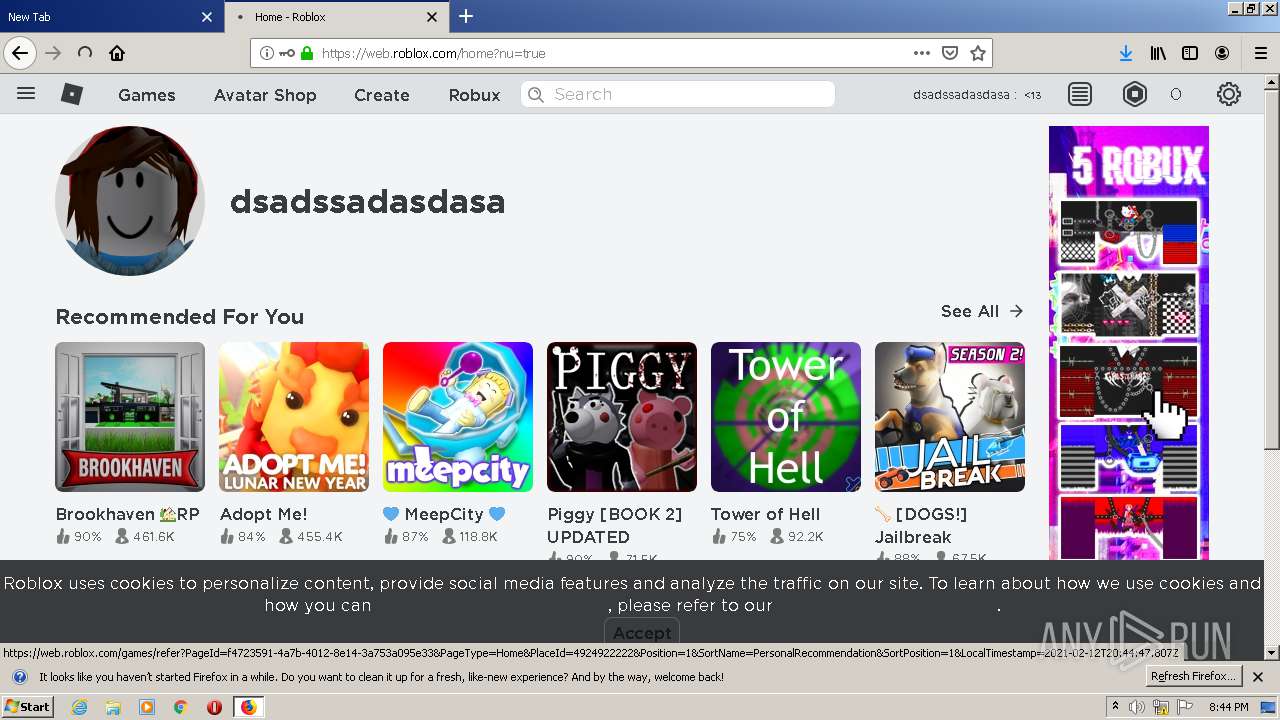Open Windows Media Player taskbar icon
1280x720 pixels.
pos(147,707)
